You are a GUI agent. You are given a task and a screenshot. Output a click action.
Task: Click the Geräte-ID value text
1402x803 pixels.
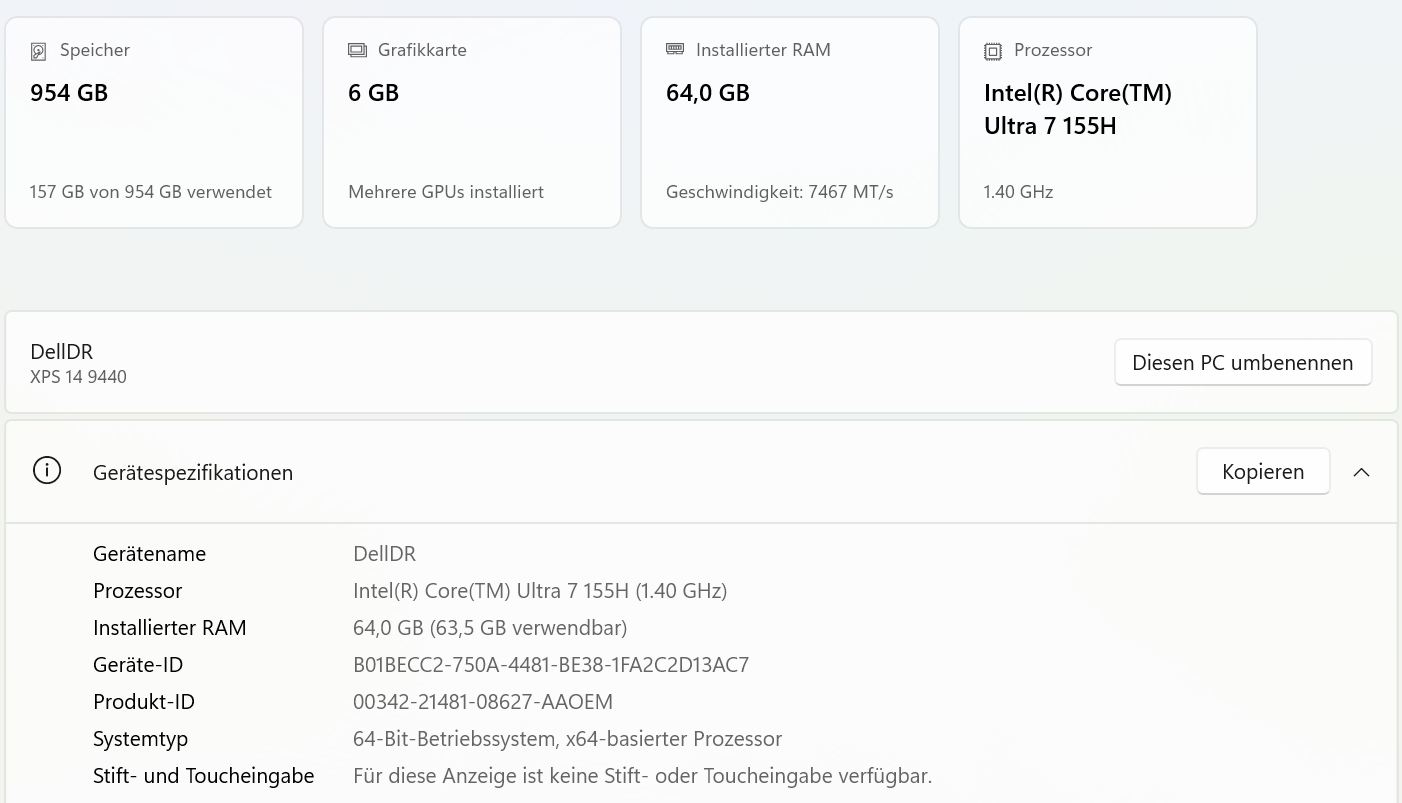pyautogui.click(x=551, y=665)
